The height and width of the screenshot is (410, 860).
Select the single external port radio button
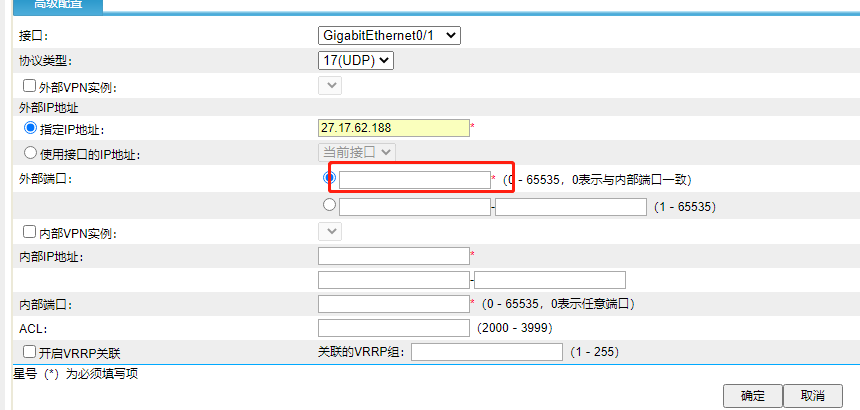pyautogui.click(x=330, y=178)
